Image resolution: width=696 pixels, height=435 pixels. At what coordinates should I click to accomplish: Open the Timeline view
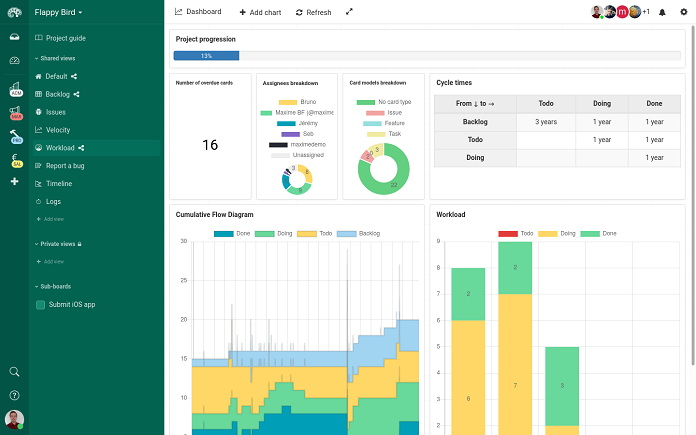59,183
